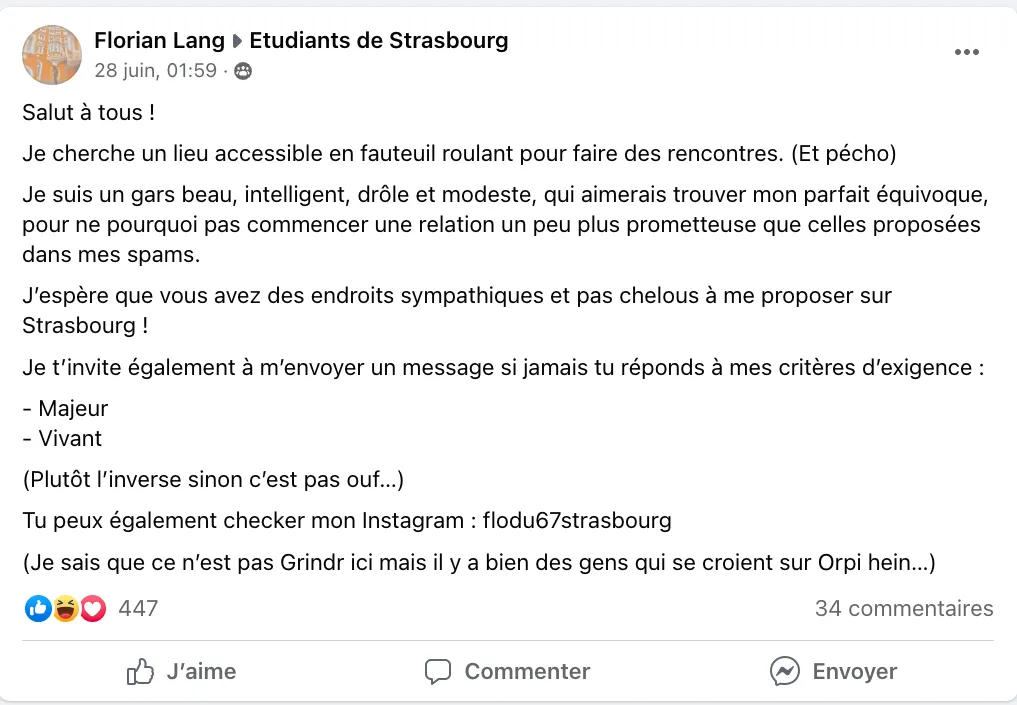Toggle J'aime to like the post
Screen dimensions: 1017x705
[182, 671]
